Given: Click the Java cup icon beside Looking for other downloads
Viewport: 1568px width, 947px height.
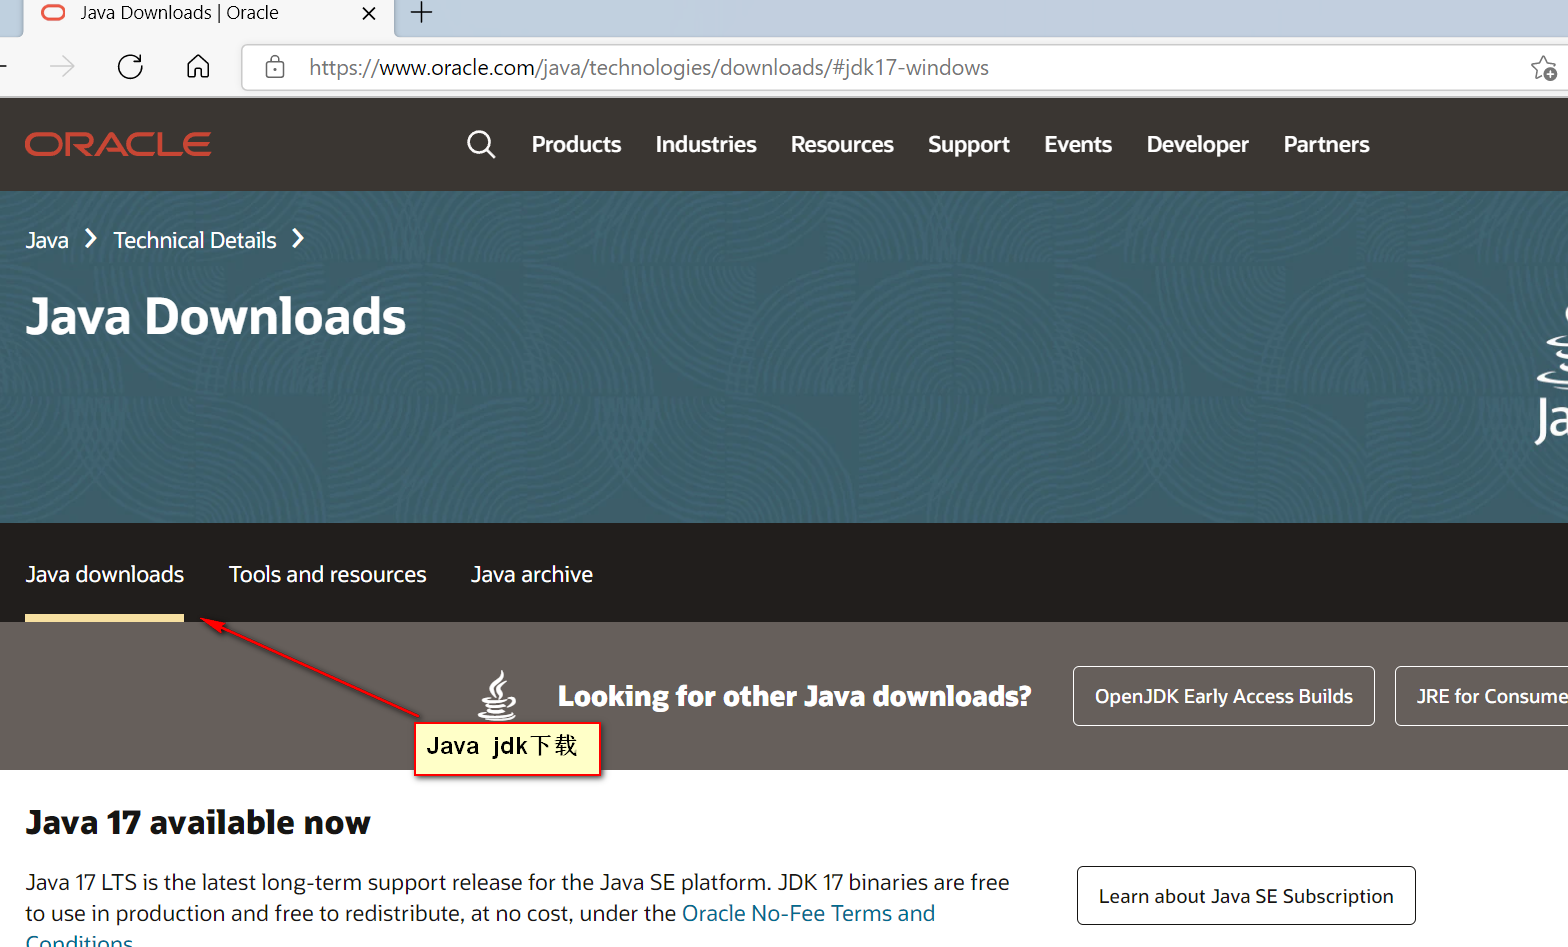Looking at the screenshot, I should (x=497, y=695).
